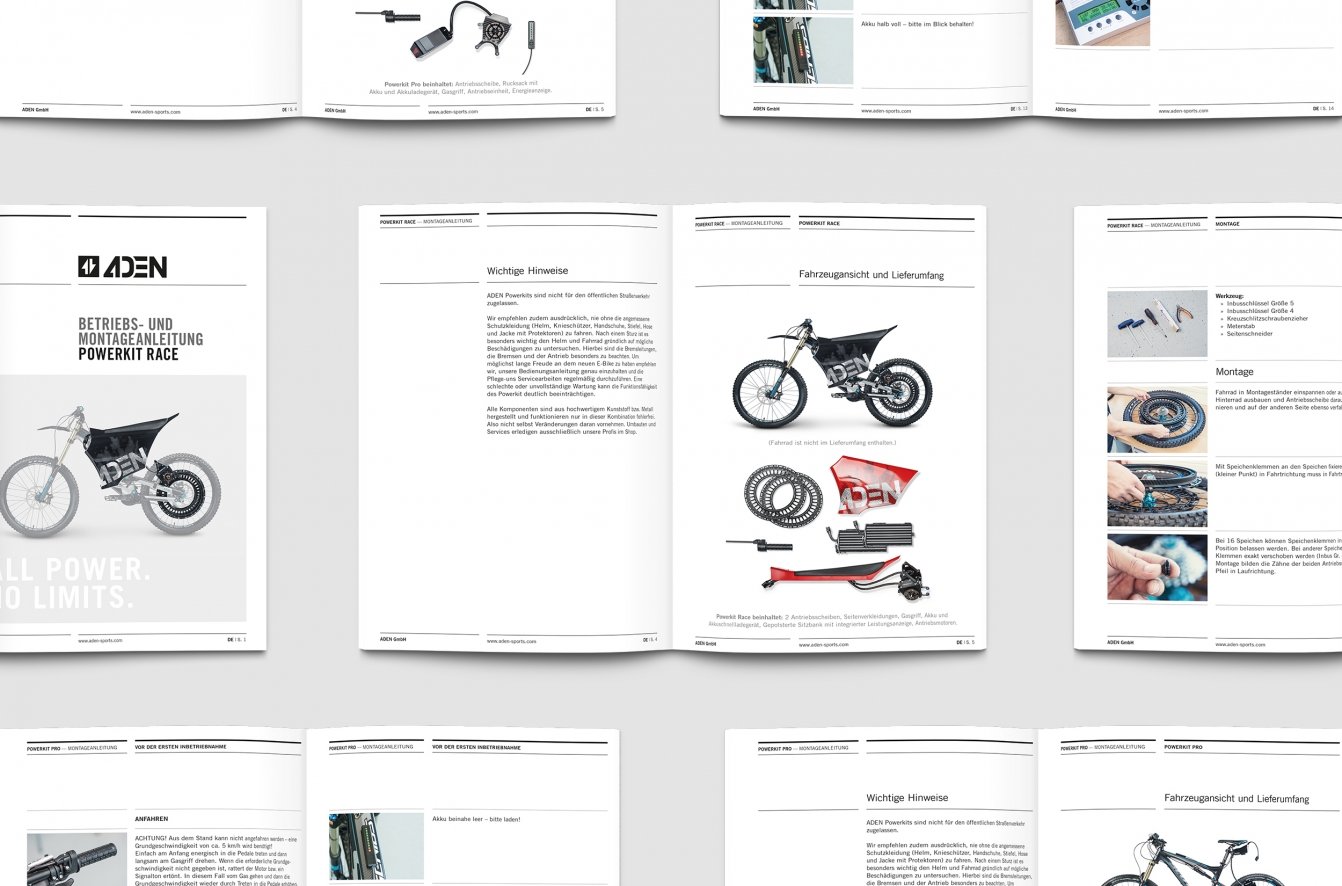Click the photo of fingers holding a spoke clamp
Viewport: 1342px width, 886px height.
click(x=1157, y=567)
